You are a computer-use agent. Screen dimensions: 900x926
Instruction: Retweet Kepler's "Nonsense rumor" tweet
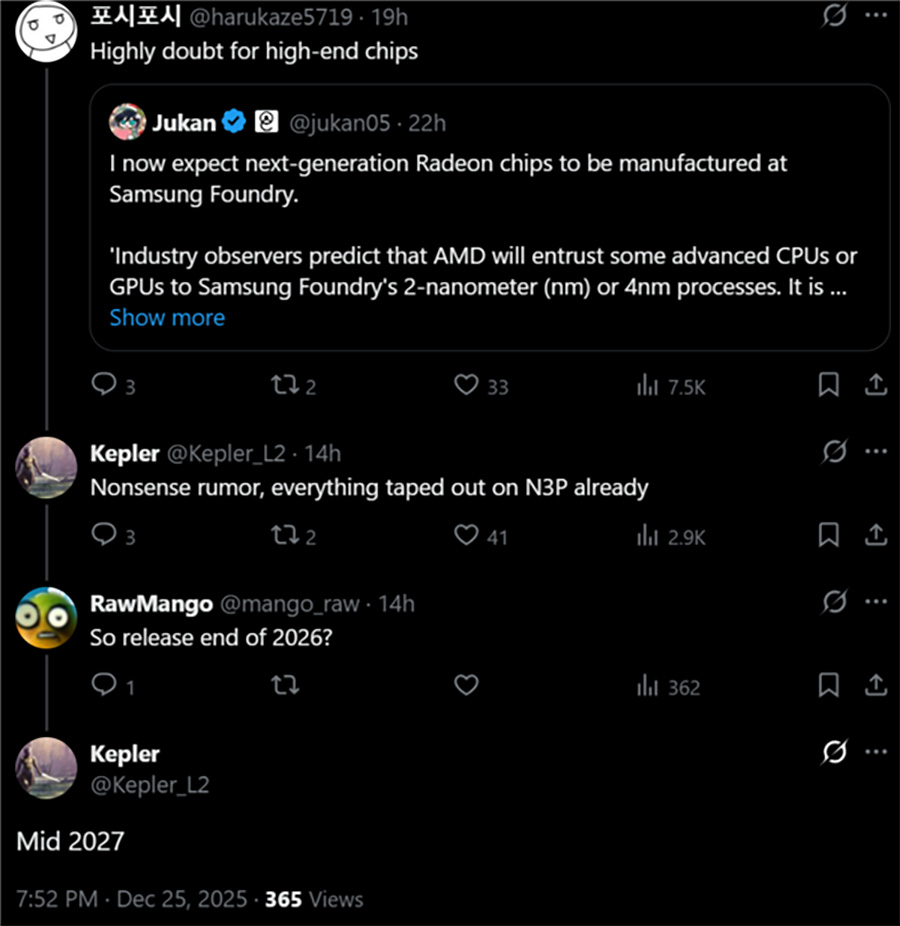pyautogui.click(x=285, y=536)
